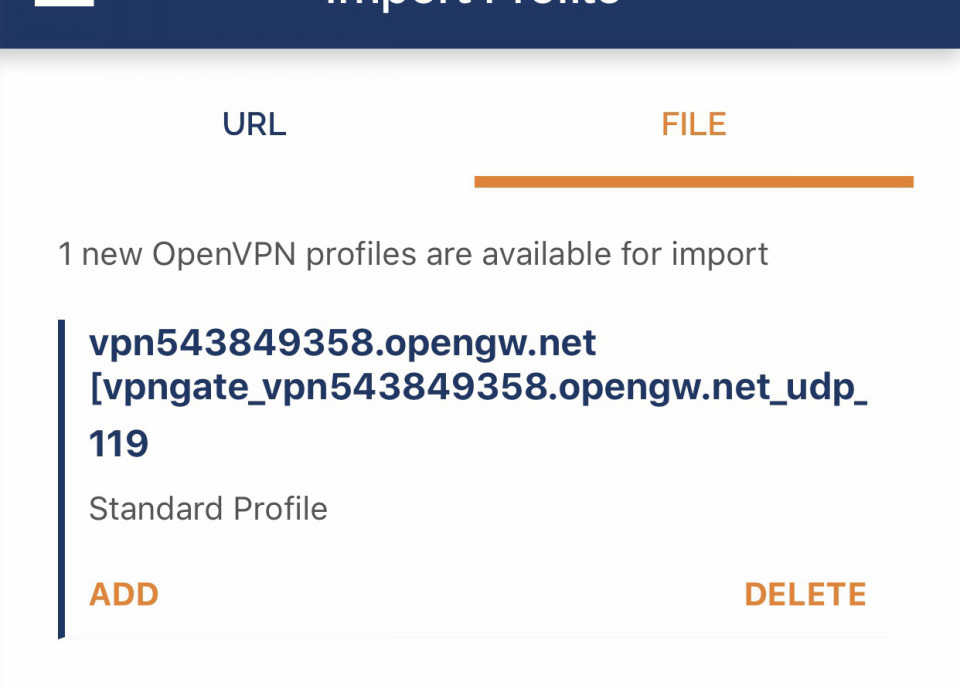Click the vpn543849358.opengw.net profile heading
The width and height of the screenshot is (960, 688).
(342, 343)
